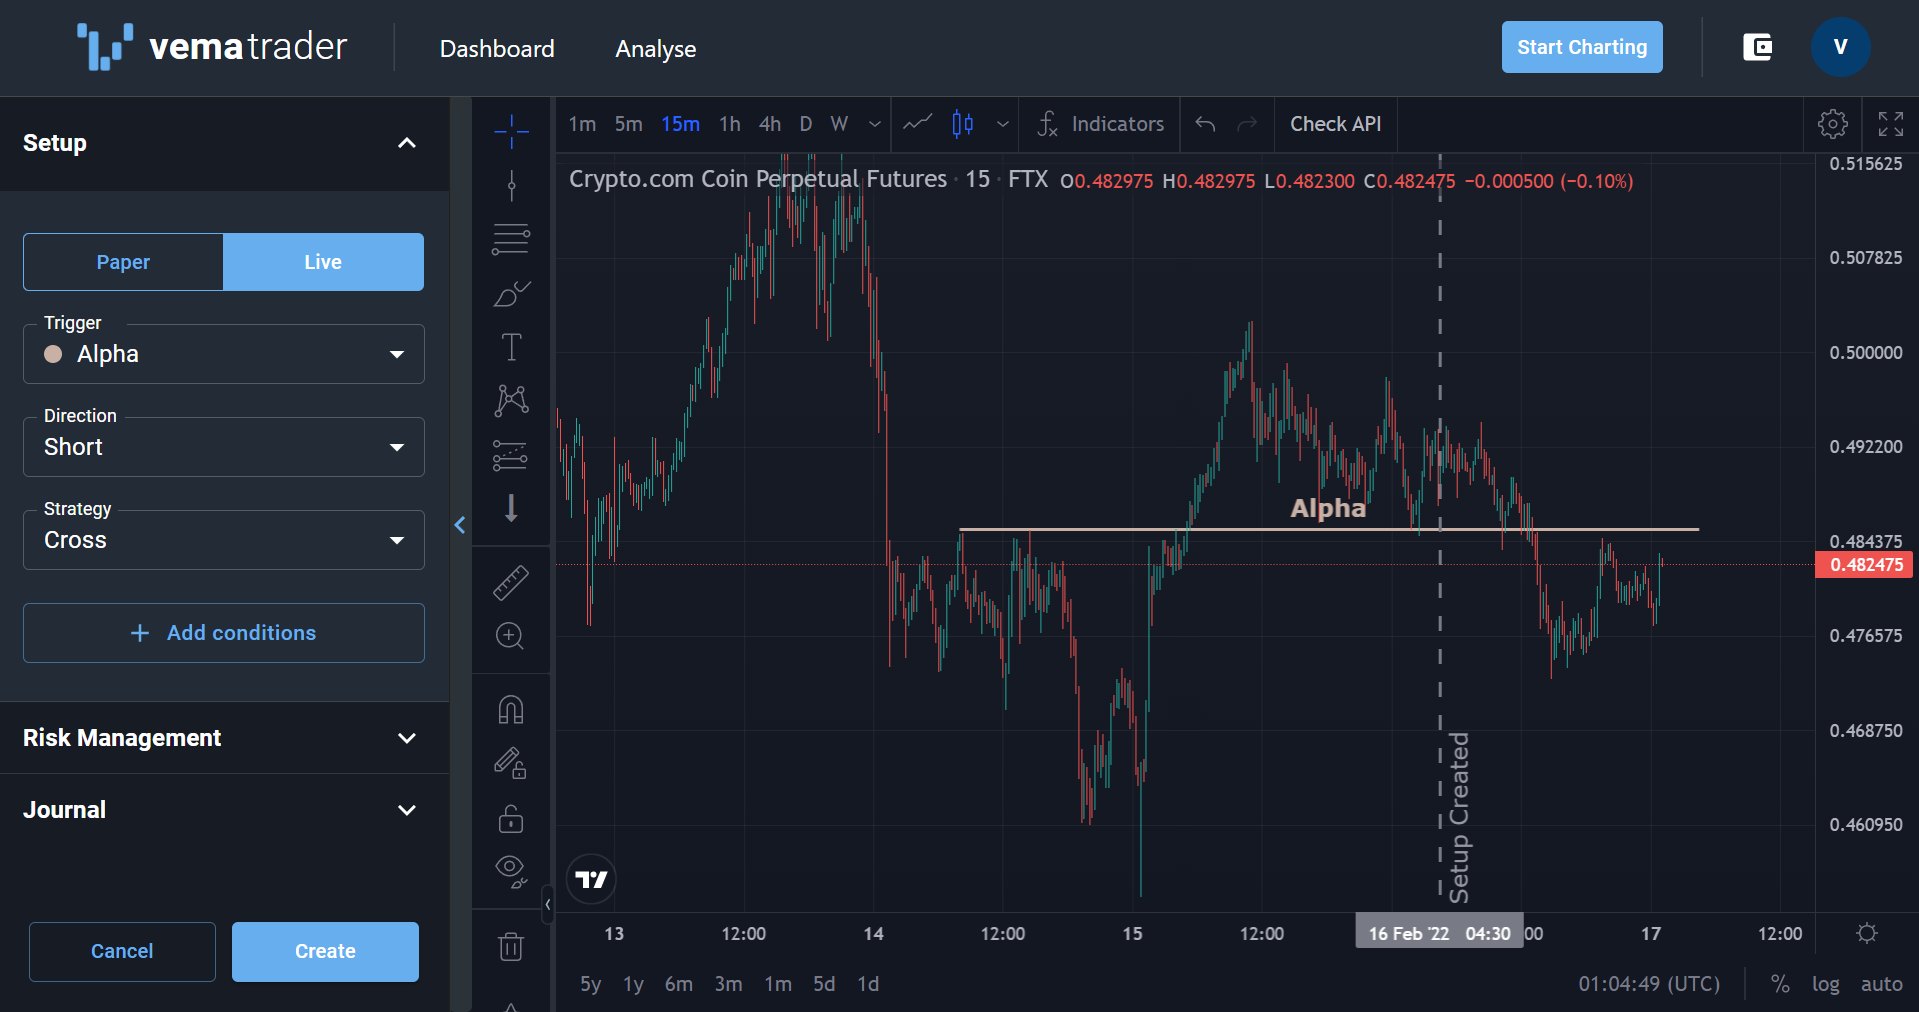Hide all drawings with eye icon
Screen dimensions: 1919x1012
coord(511,871)
